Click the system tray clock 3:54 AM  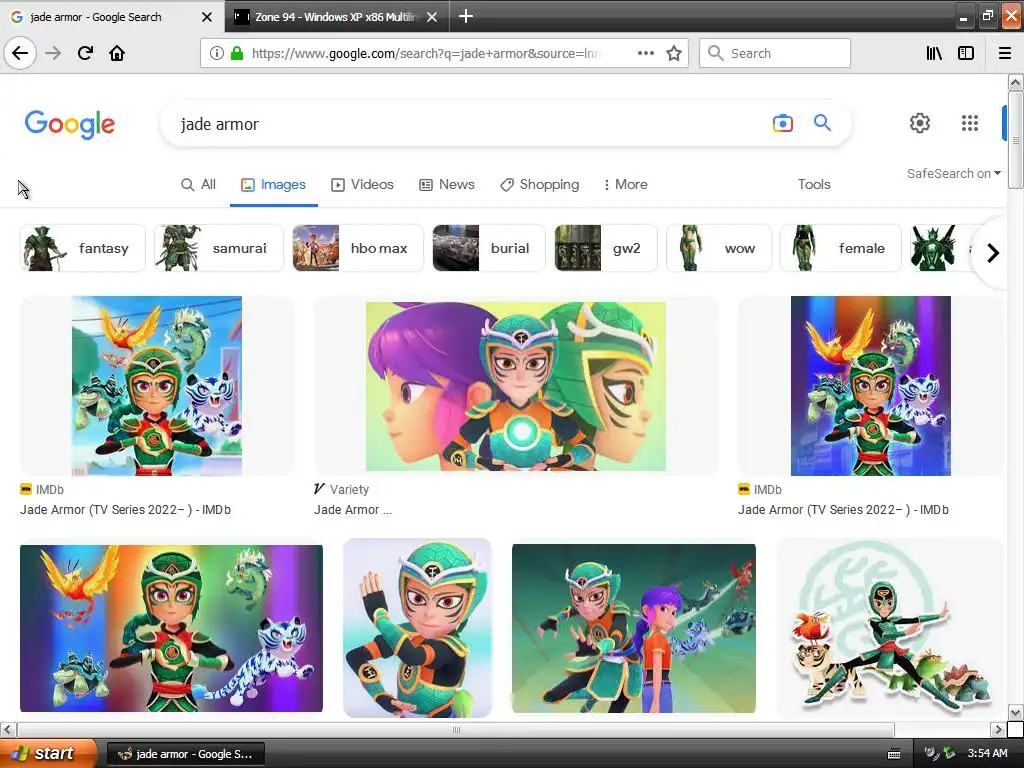(987, 754)
